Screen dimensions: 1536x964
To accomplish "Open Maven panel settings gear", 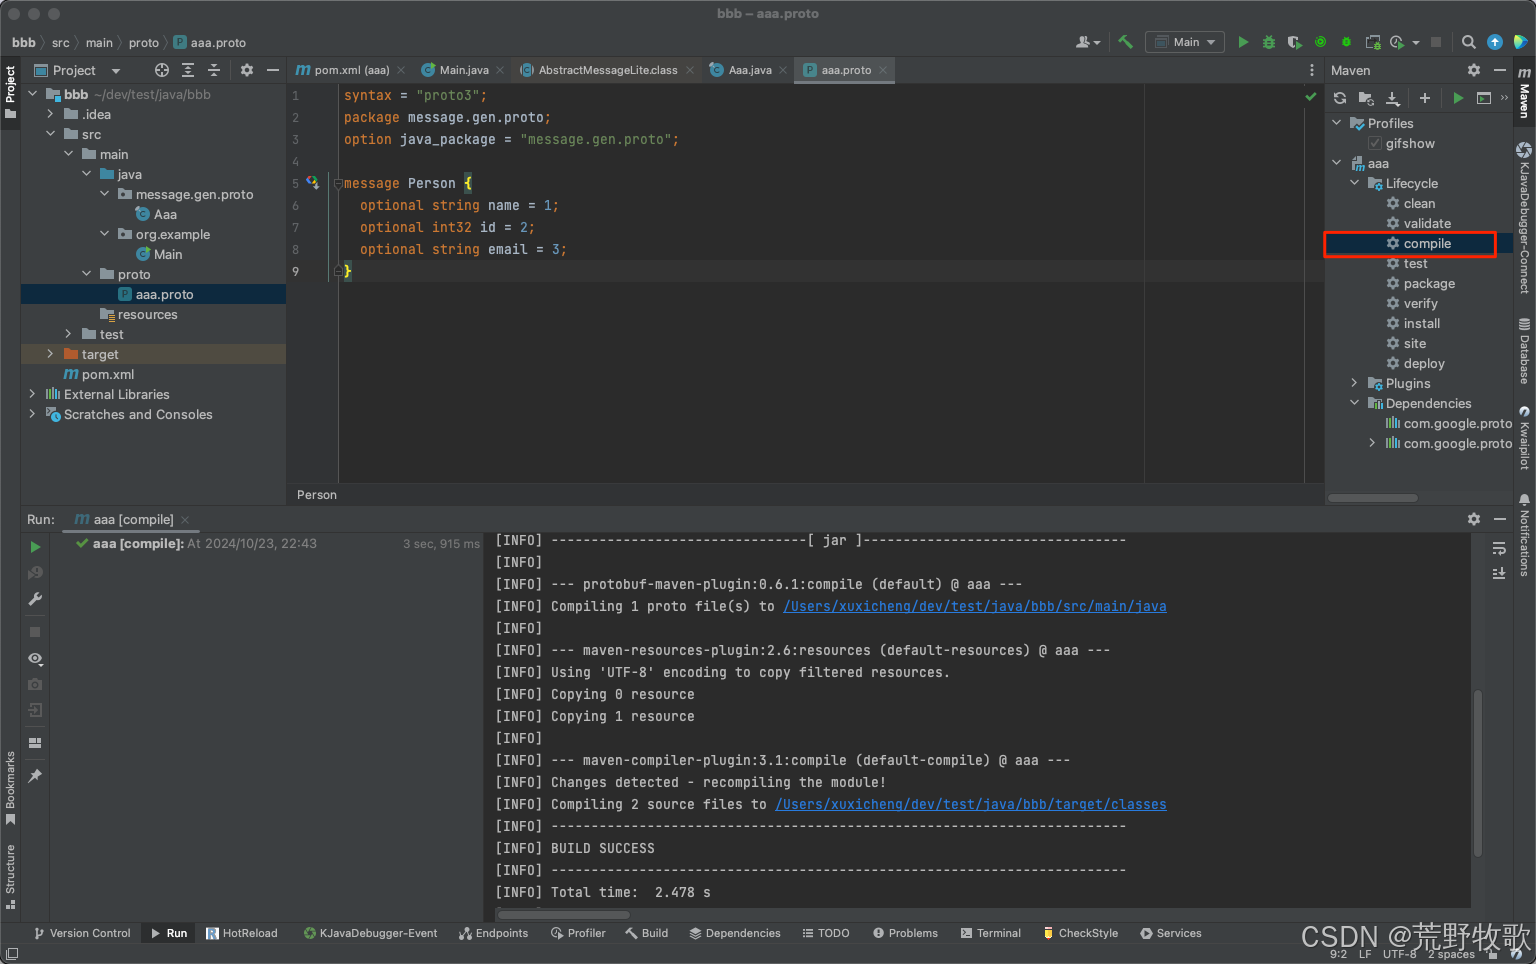I will (1473, 70).
